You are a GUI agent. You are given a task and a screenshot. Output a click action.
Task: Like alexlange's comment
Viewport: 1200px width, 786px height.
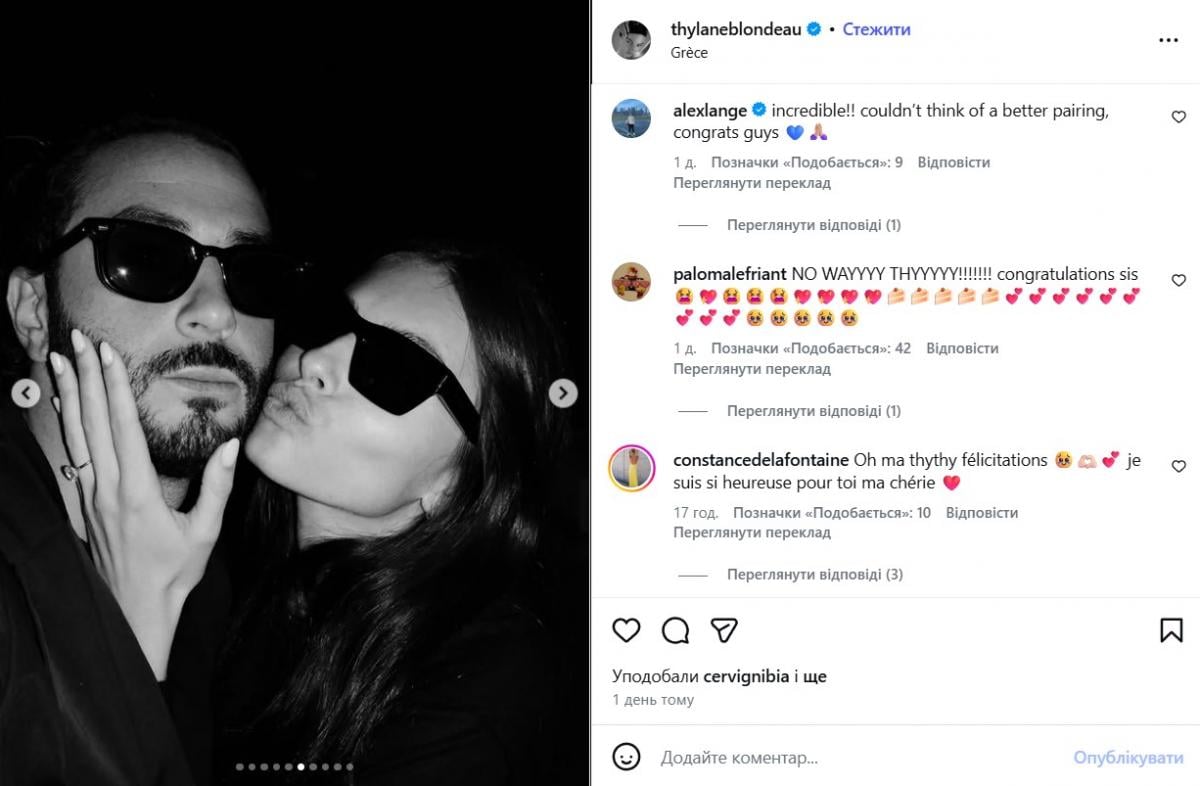click(1178, 117)
